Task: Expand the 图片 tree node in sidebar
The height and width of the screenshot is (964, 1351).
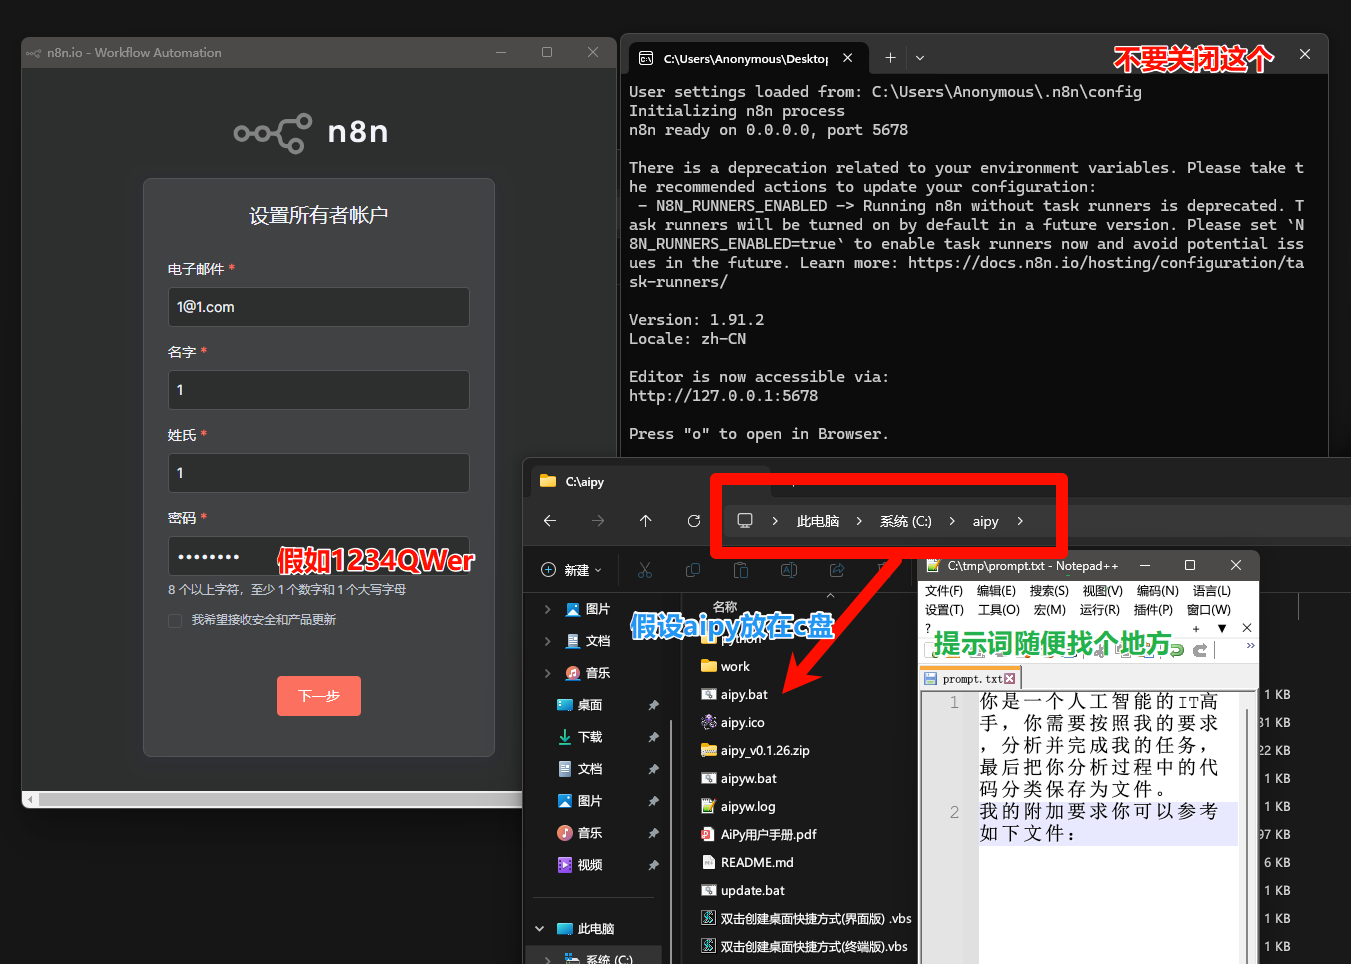Action: point(547,609)
